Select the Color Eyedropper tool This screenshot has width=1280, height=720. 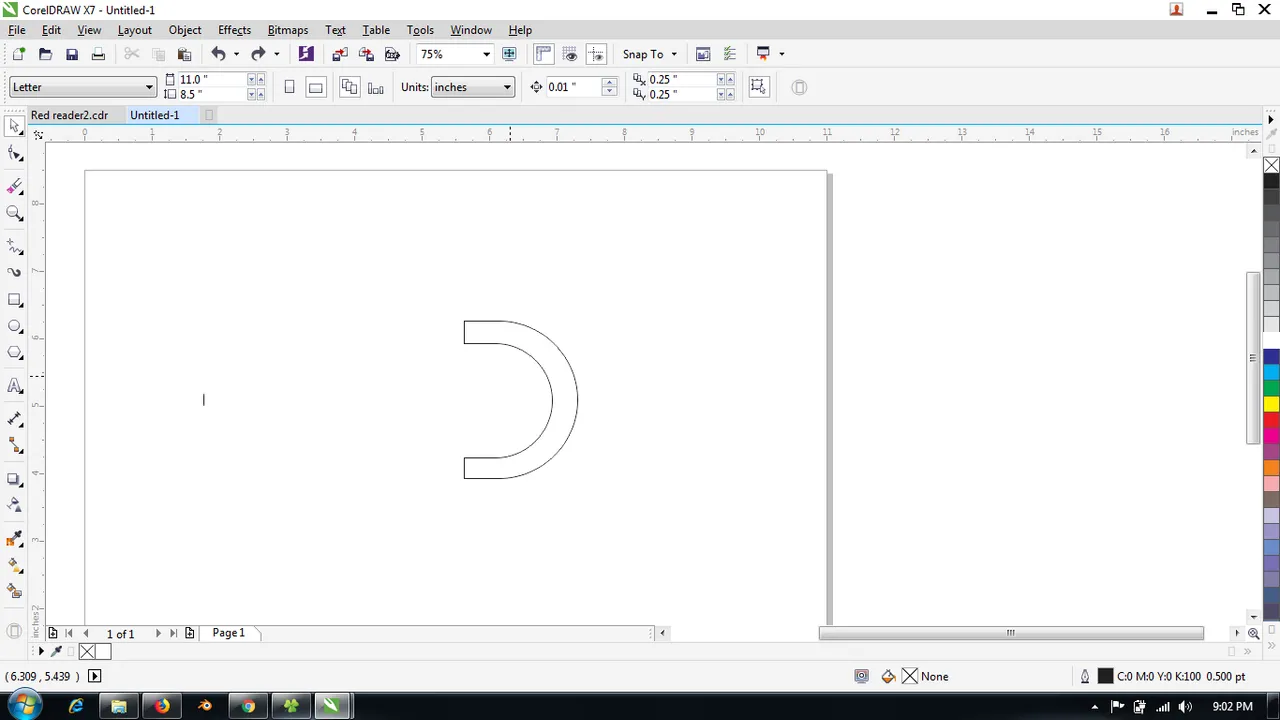coord(14,539)
